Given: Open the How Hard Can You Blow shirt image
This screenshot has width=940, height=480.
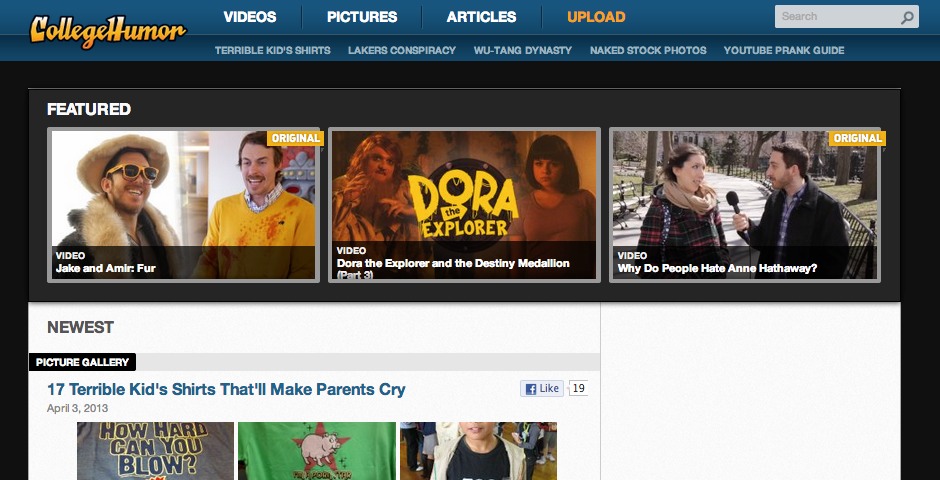Looking at the screenshot, I should click(155, 451).
